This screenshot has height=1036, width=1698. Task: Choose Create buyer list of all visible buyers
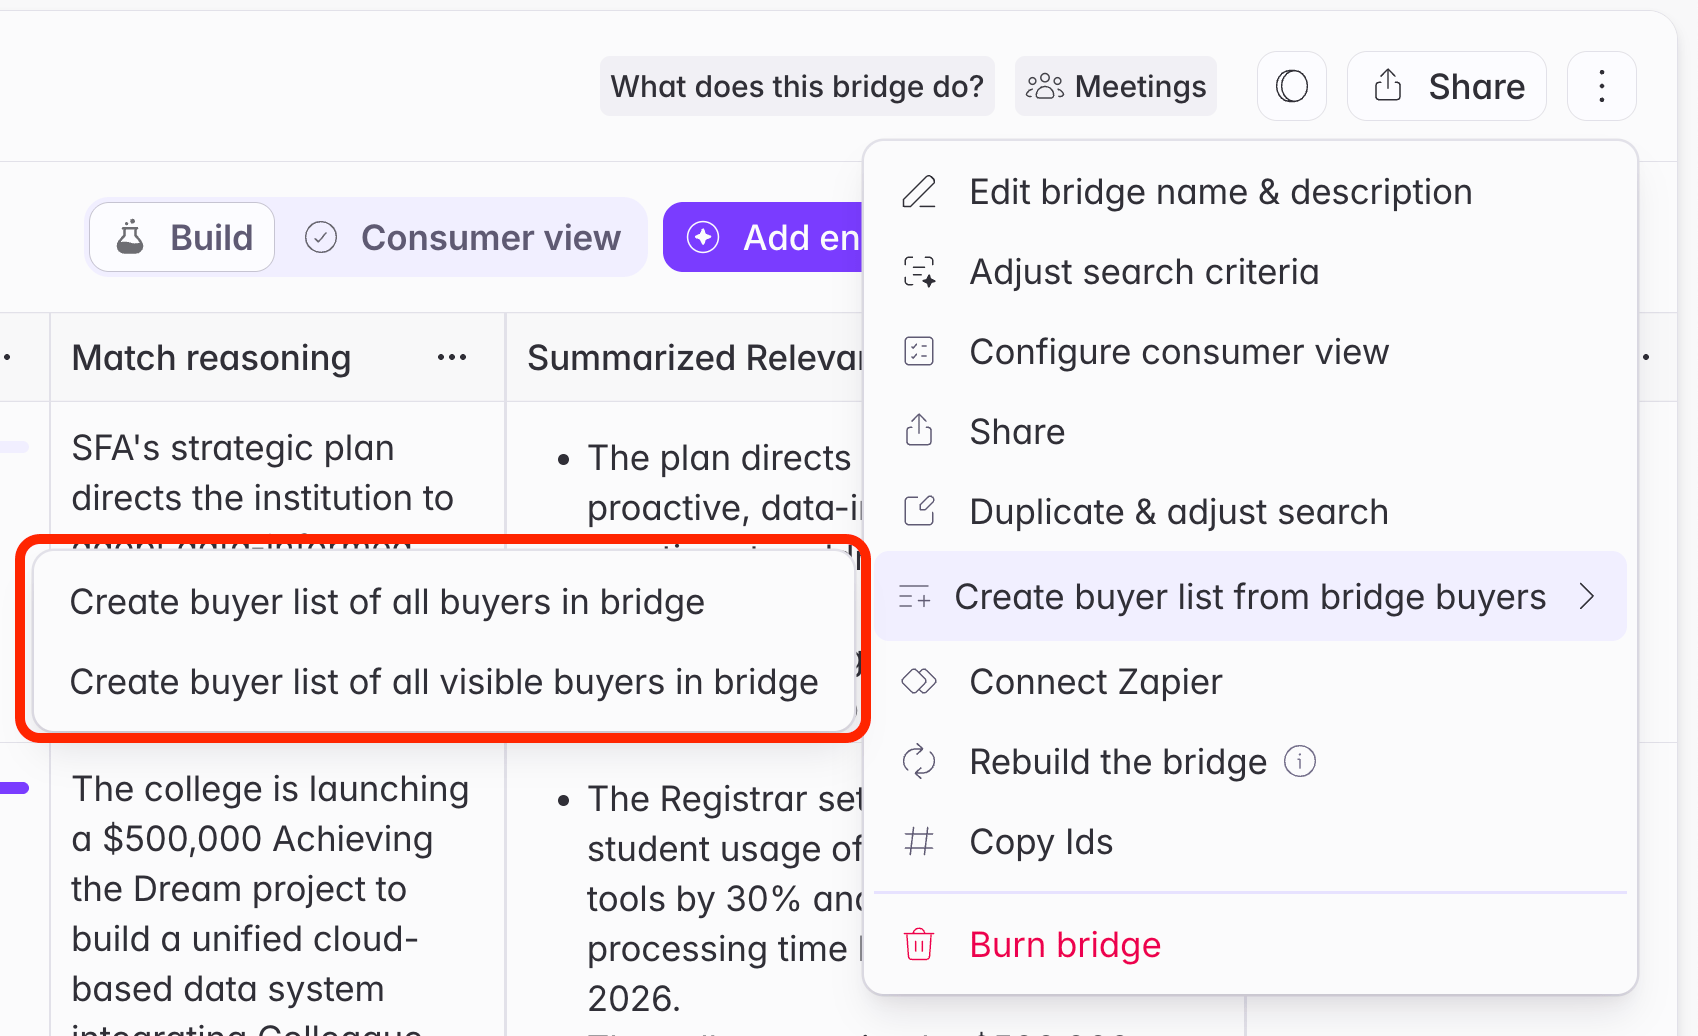pos(444,682)
